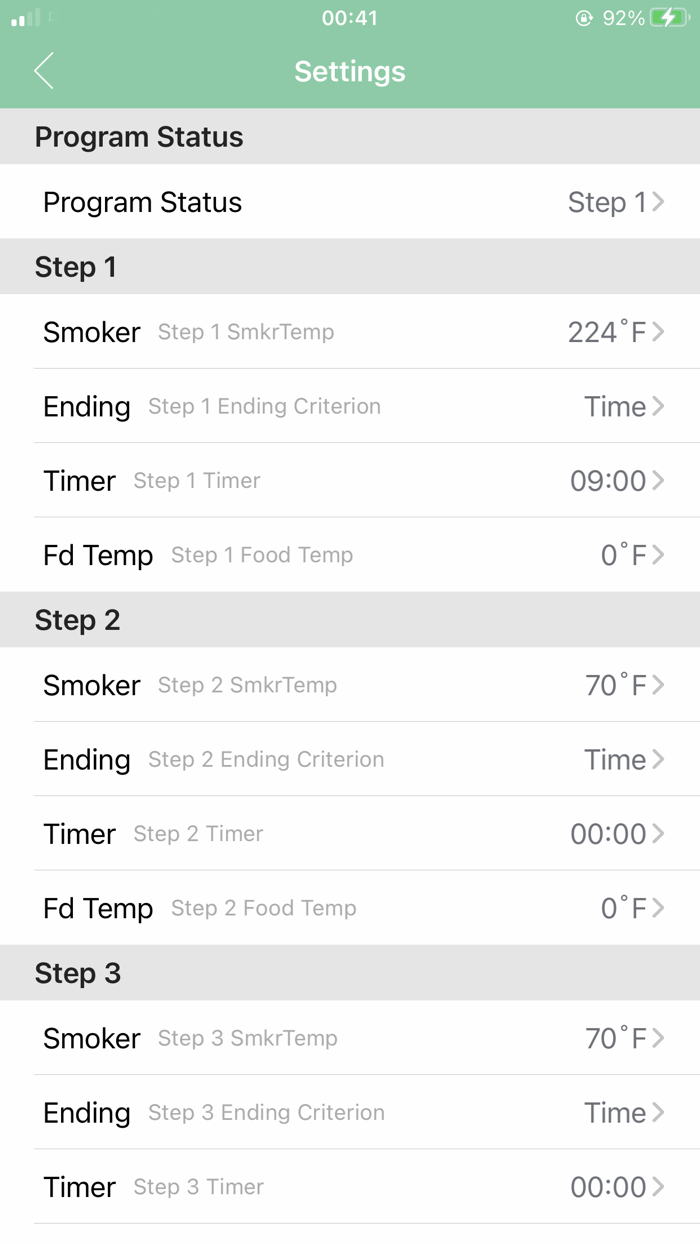700x1244 pixels.
Task: Change Step 3 Ending Criterion from Time
Action: point(350,1112)
